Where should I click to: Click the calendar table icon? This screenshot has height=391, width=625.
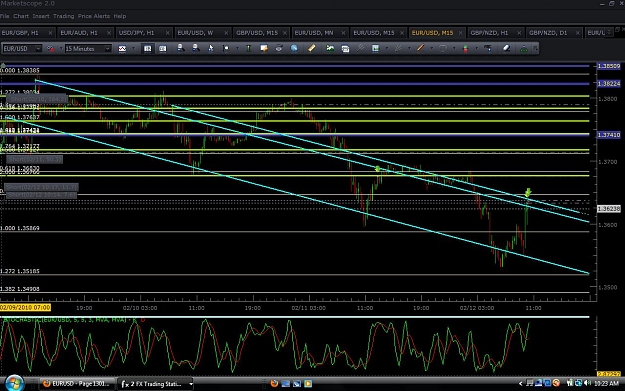coord(346,49)
